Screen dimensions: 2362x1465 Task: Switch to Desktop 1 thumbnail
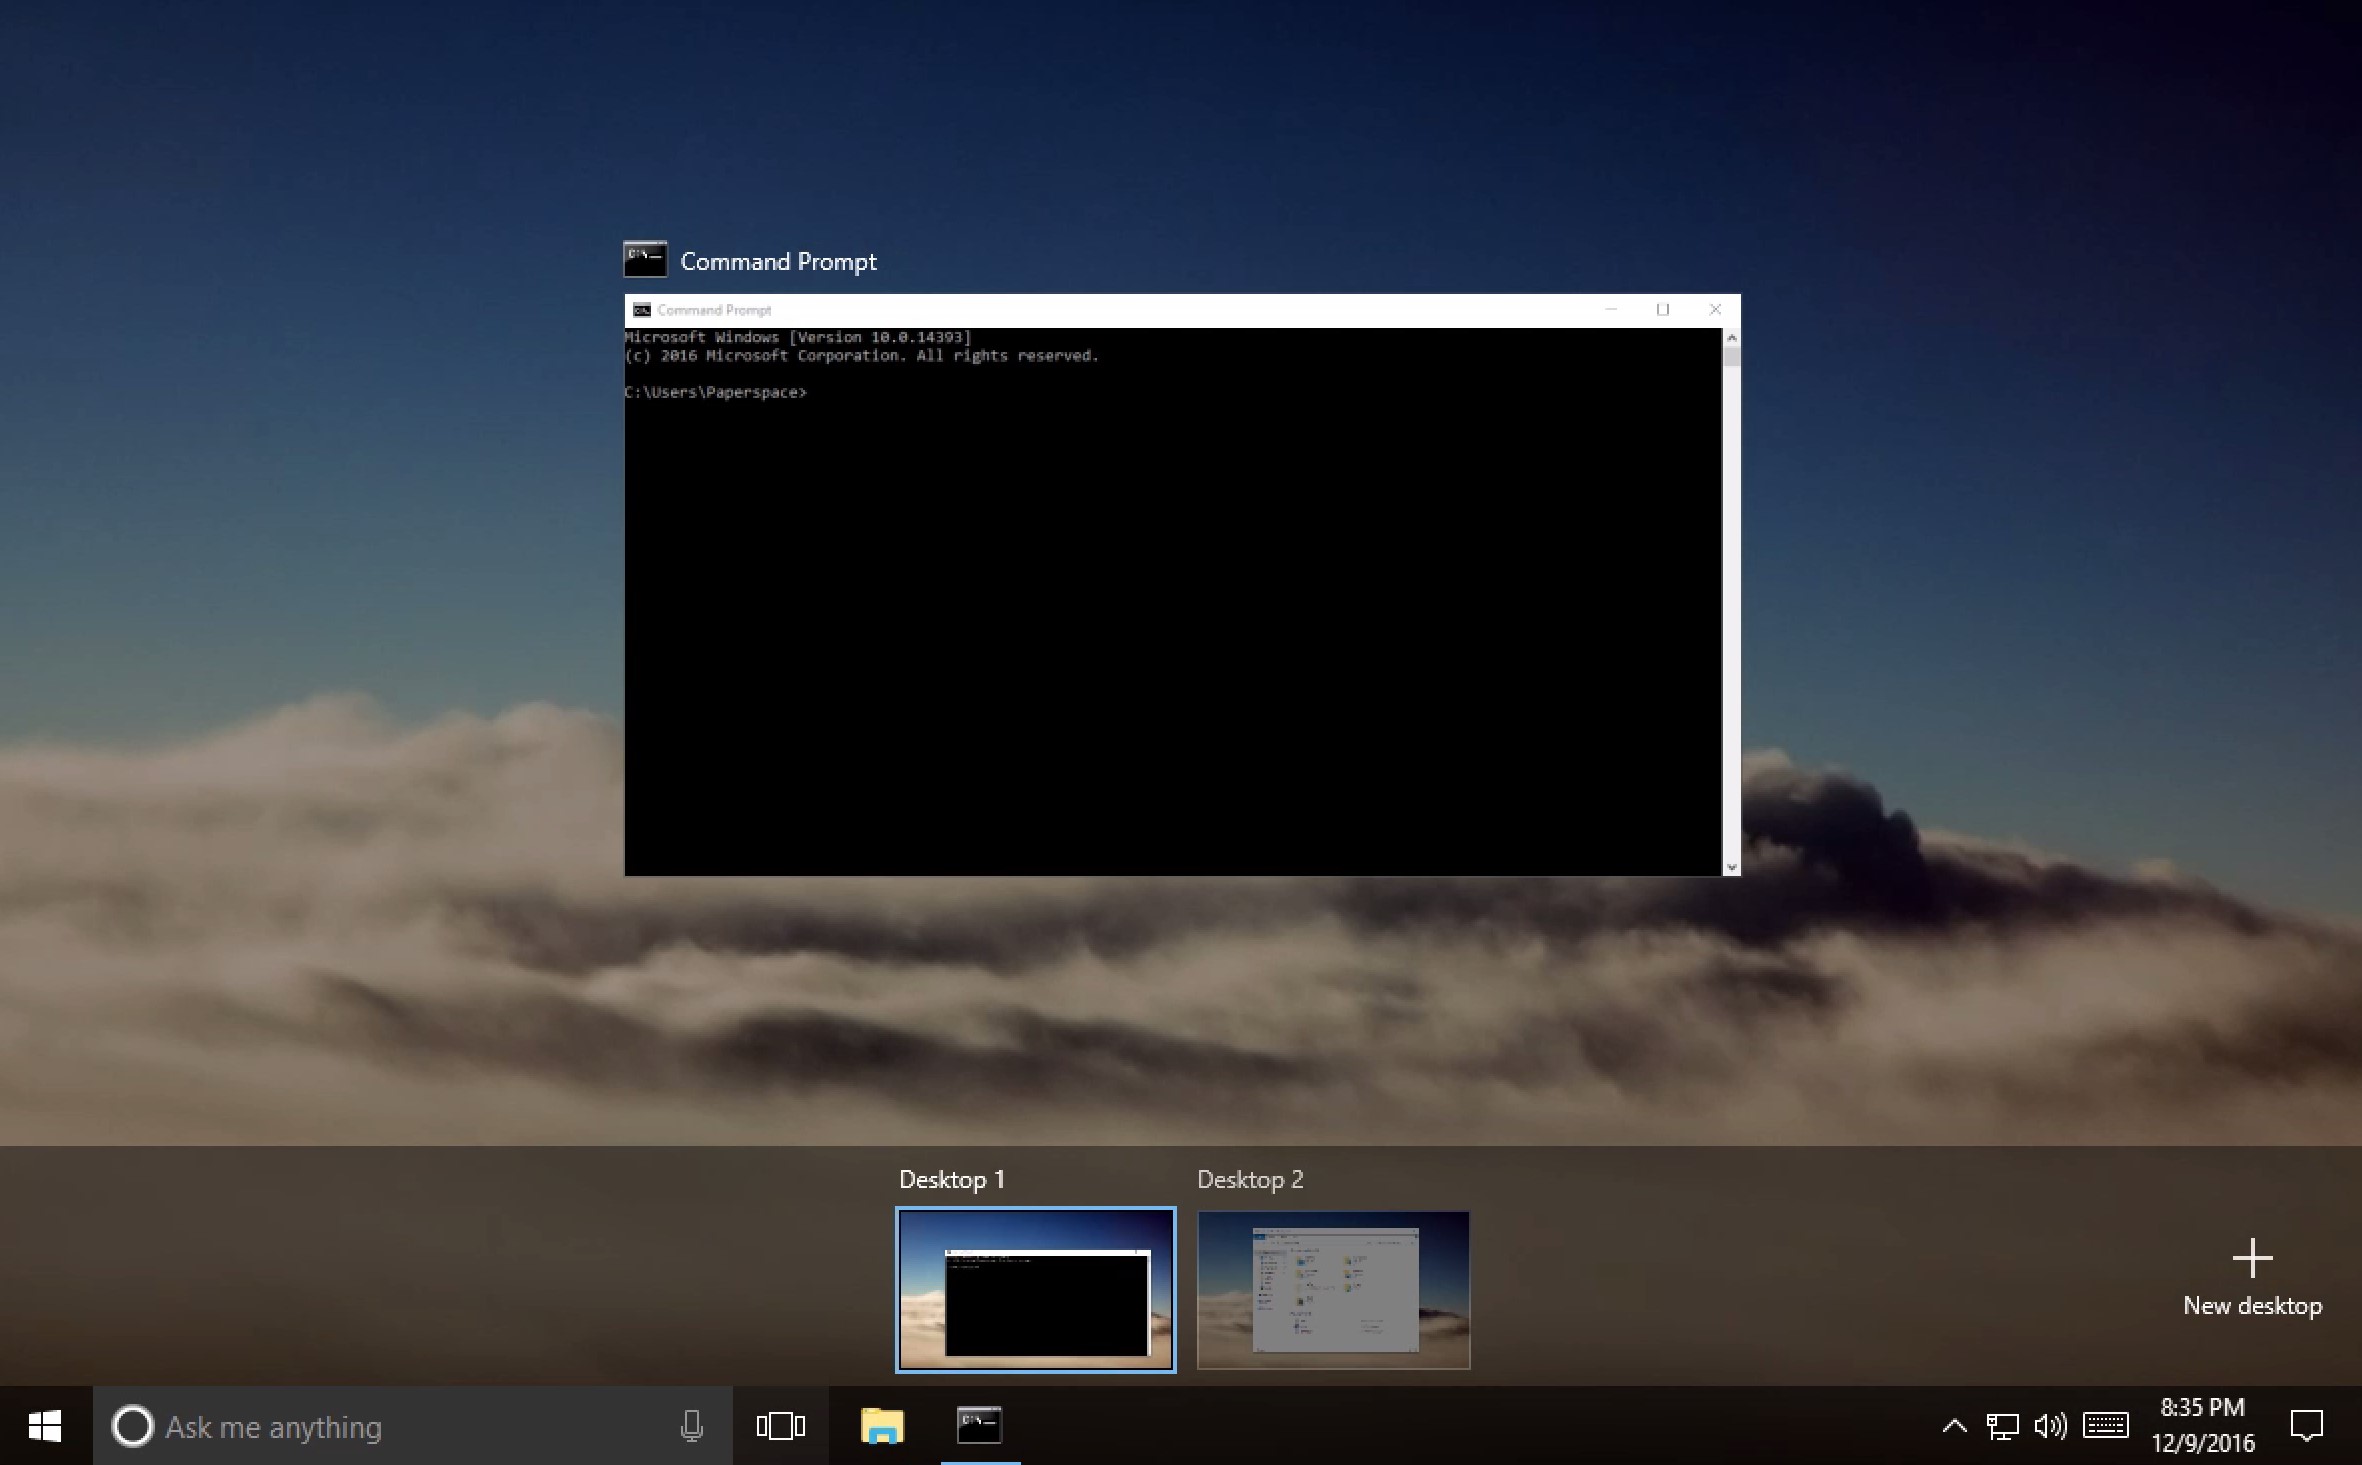(1035, 1290)
